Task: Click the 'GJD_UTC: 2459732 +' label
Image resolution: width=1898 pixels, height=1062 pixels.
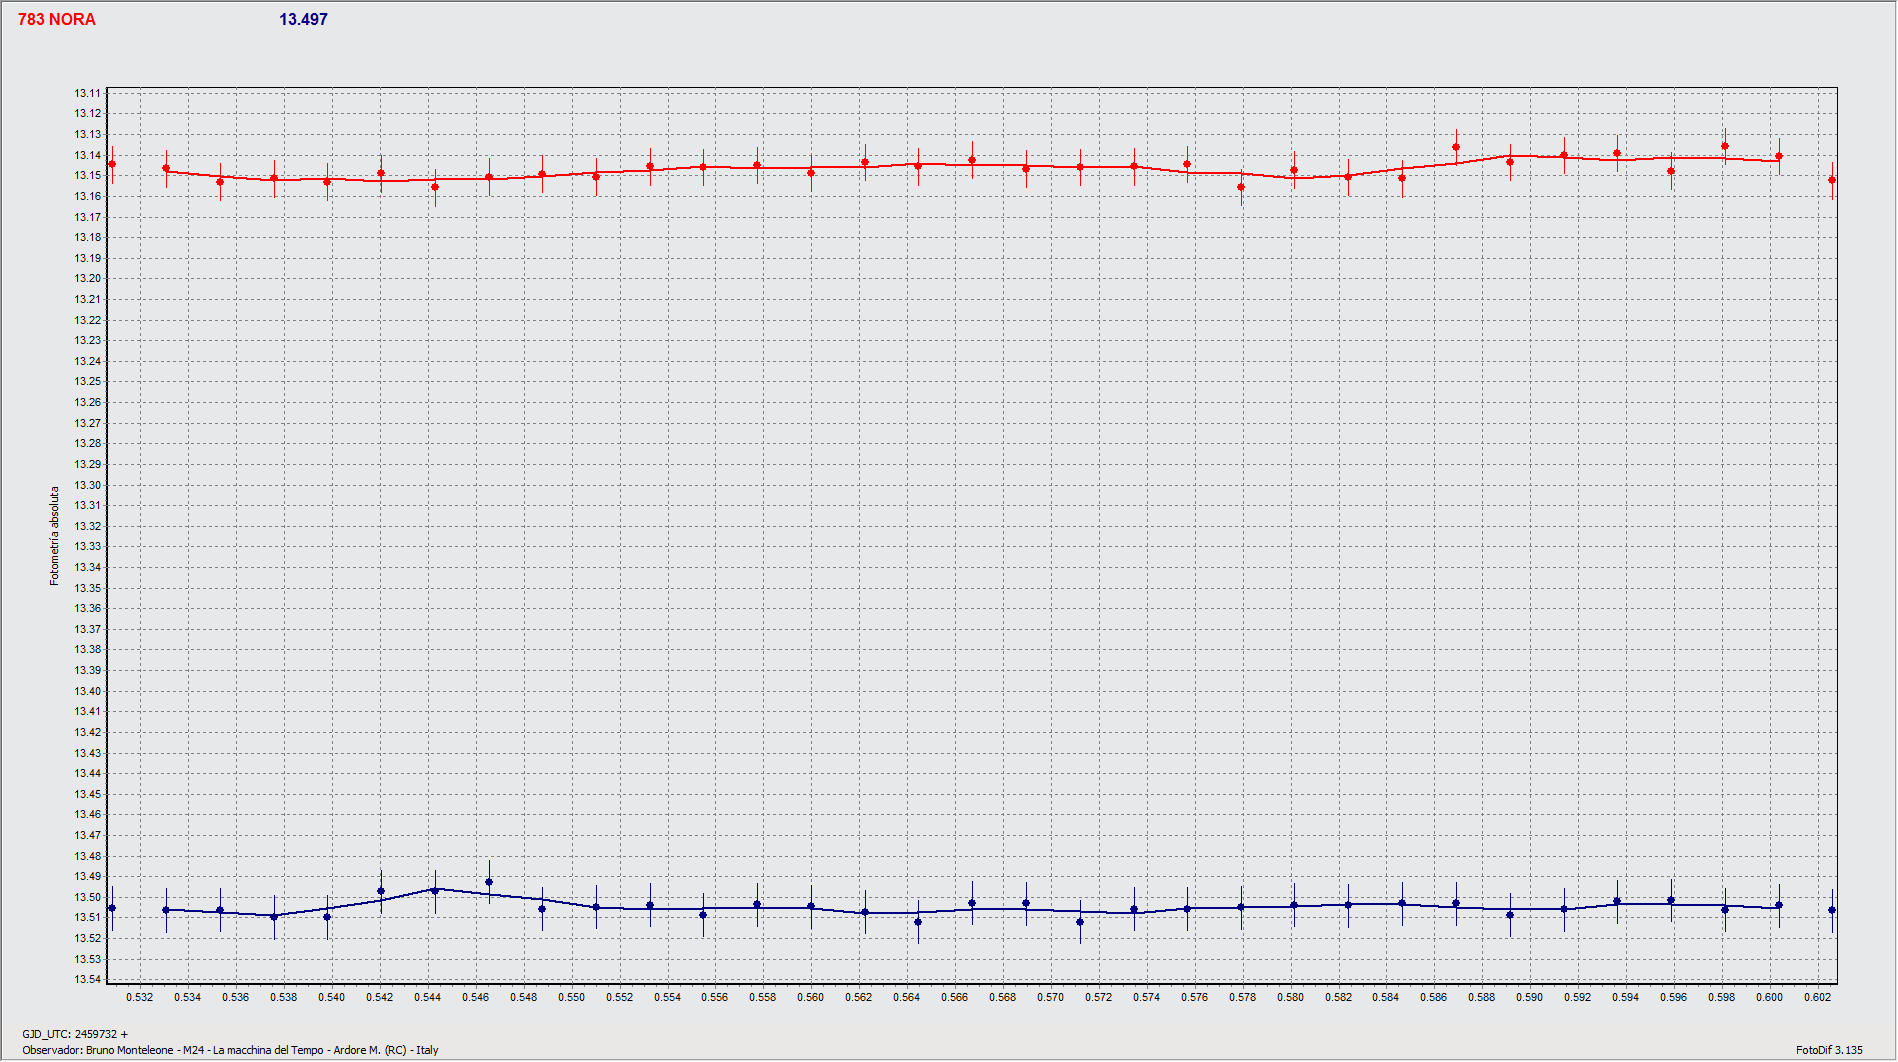Action: point(75,1034)
